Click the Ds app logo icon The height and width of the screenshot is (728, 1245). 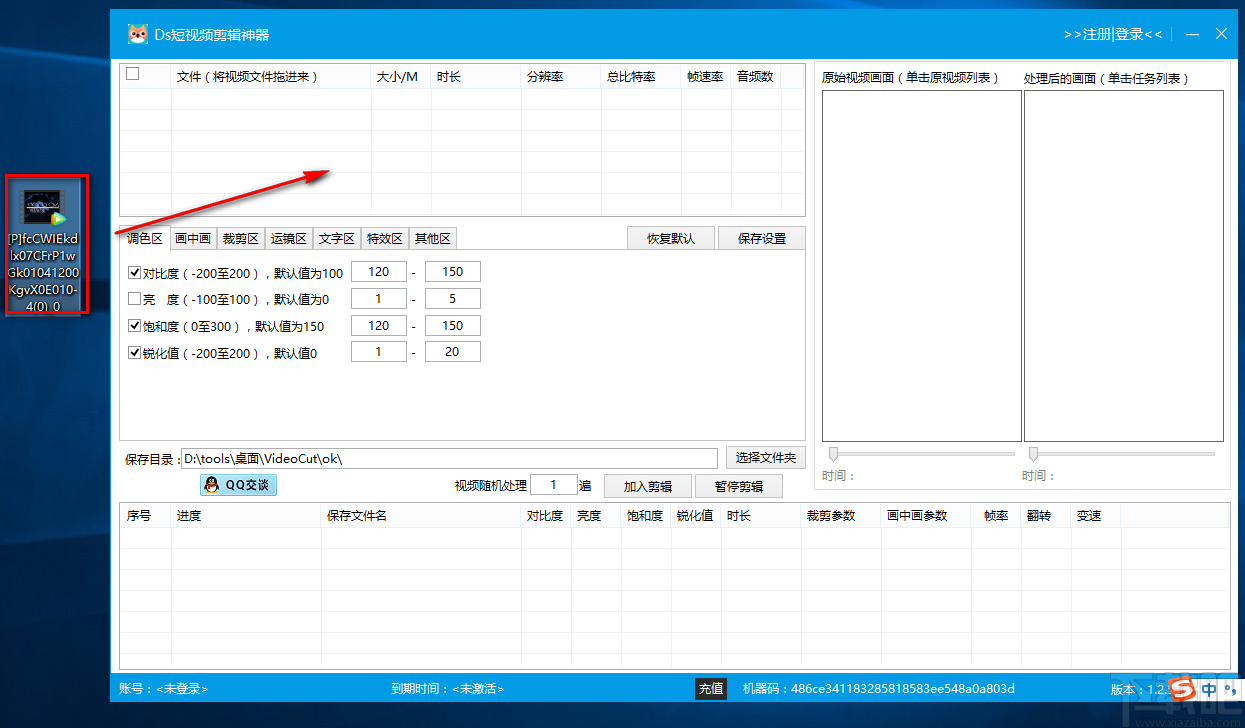coord(137,34)
